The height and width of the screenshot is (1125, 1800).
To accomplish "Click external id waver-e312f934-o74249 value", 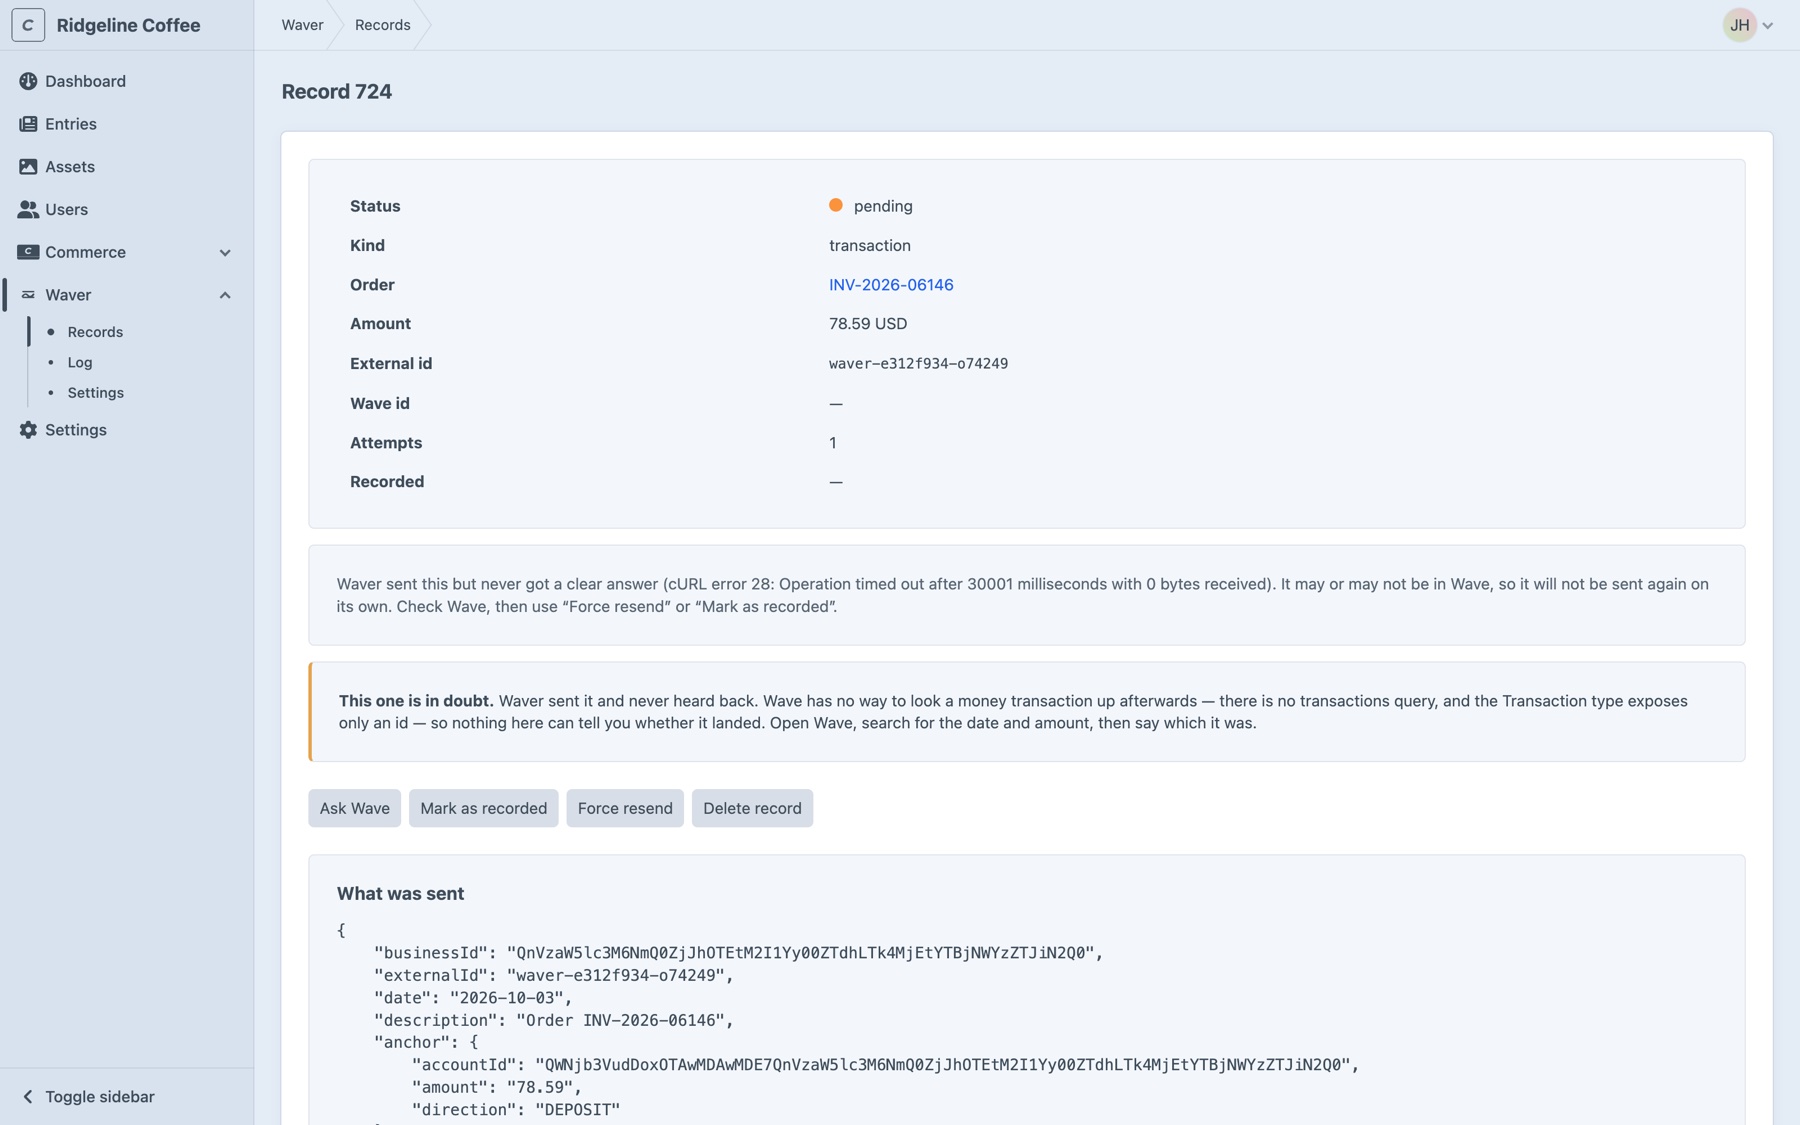I will pos(918,364).
